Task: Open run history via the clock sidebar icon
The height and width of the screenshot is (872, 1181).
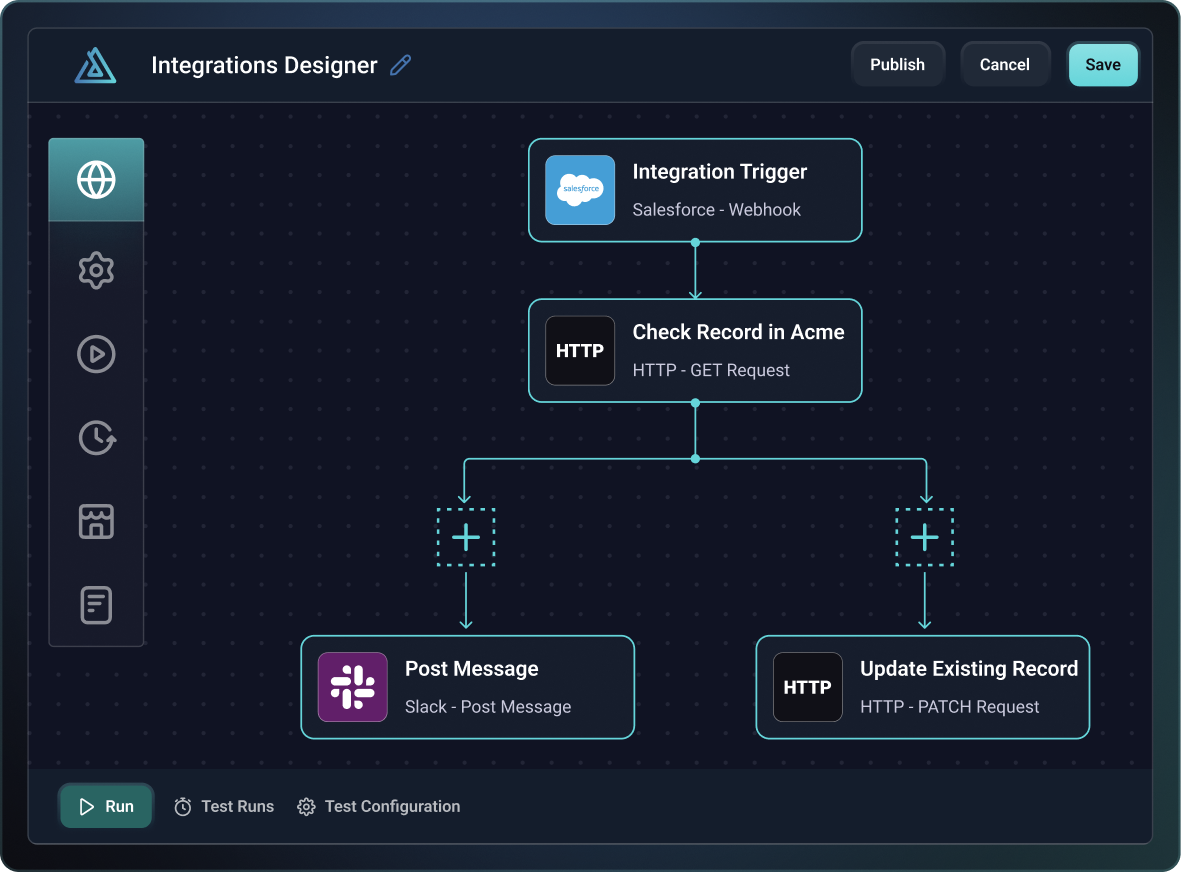Action: (x=96, y=437)
